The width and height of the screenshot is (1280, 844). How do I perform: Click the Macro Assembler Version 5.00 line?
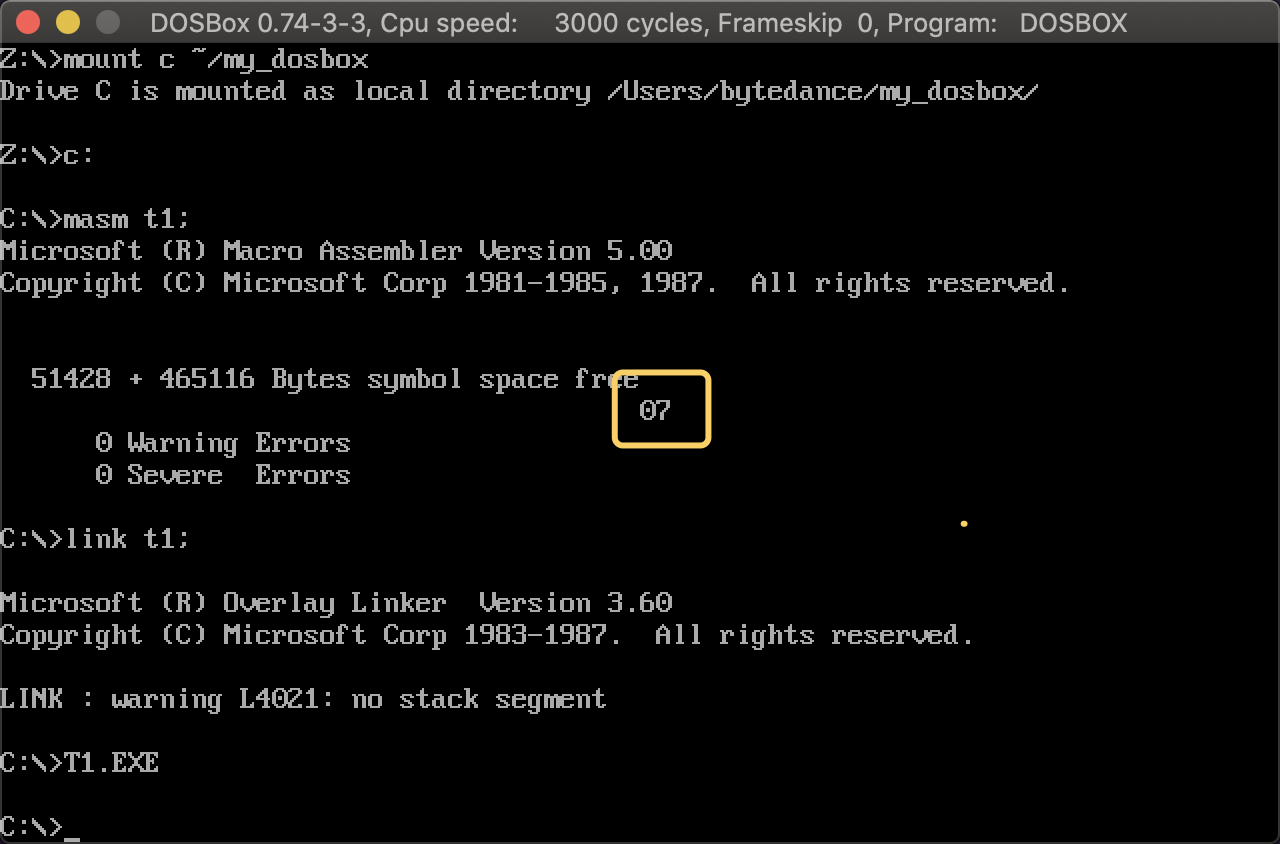pos(336,251)
